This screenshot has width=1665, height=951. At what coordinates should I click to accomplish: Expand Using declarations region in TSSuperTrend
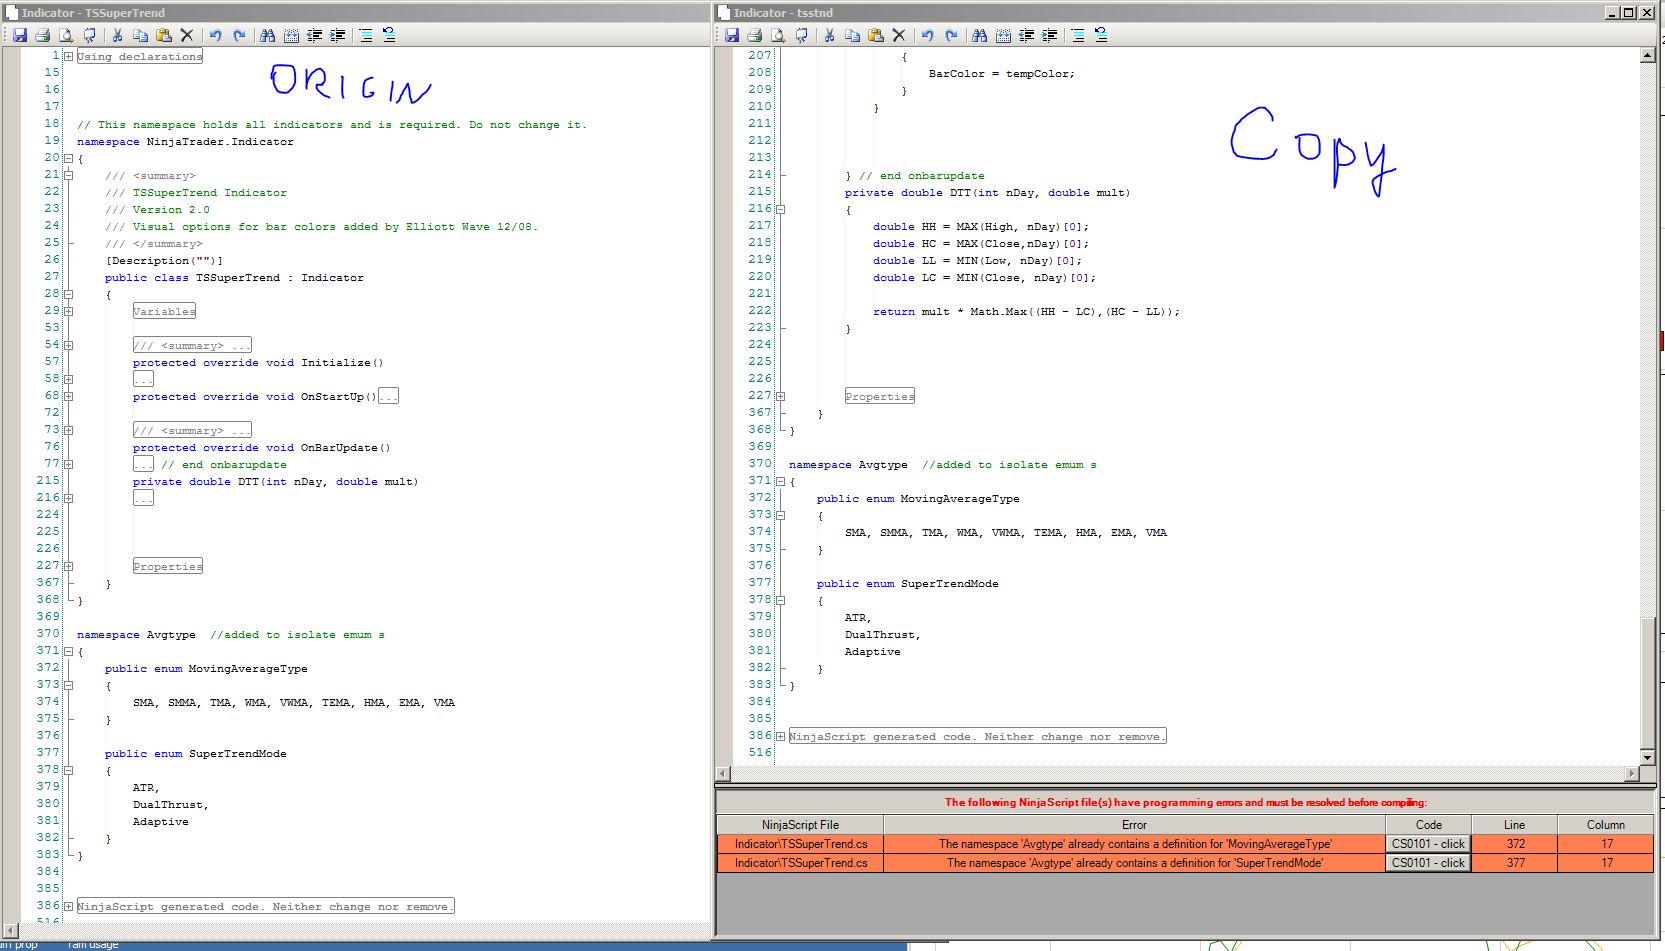[68, 56]
